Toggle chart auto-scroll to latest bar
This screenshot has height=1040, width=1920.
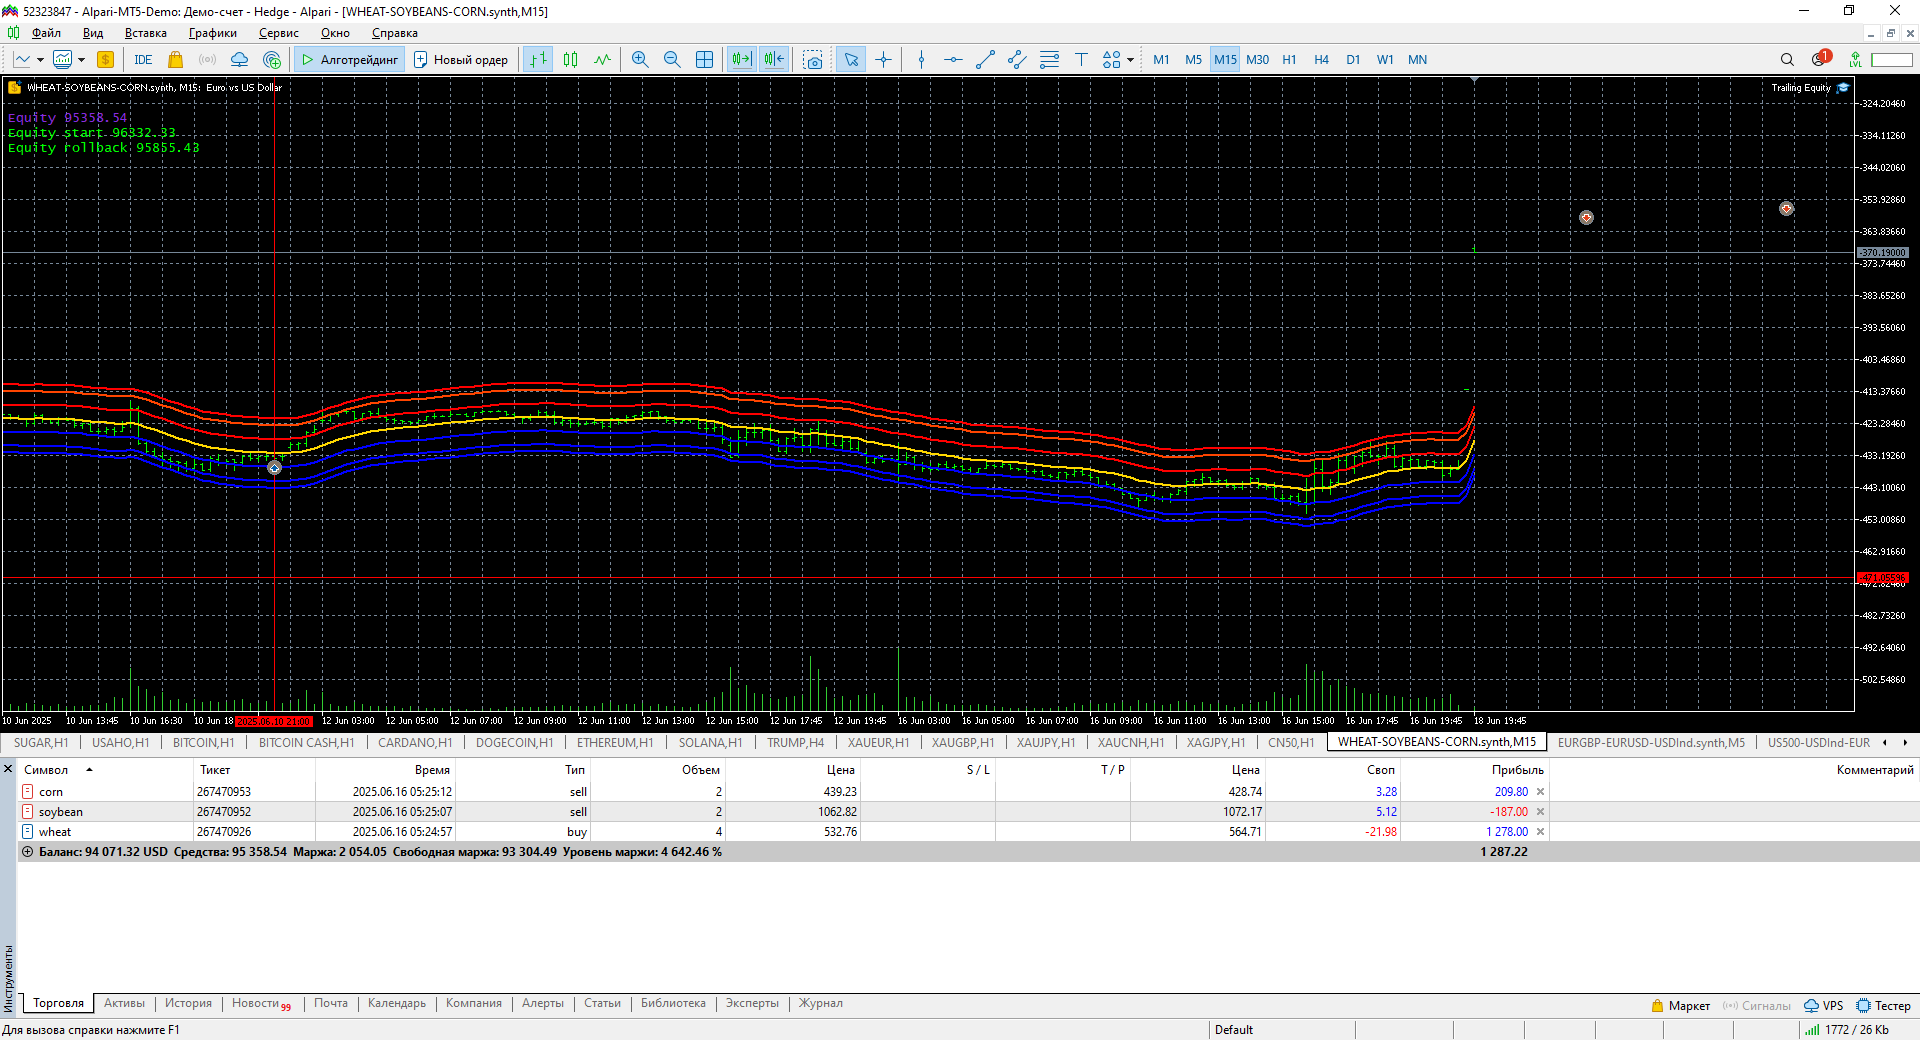coord(741,60)
